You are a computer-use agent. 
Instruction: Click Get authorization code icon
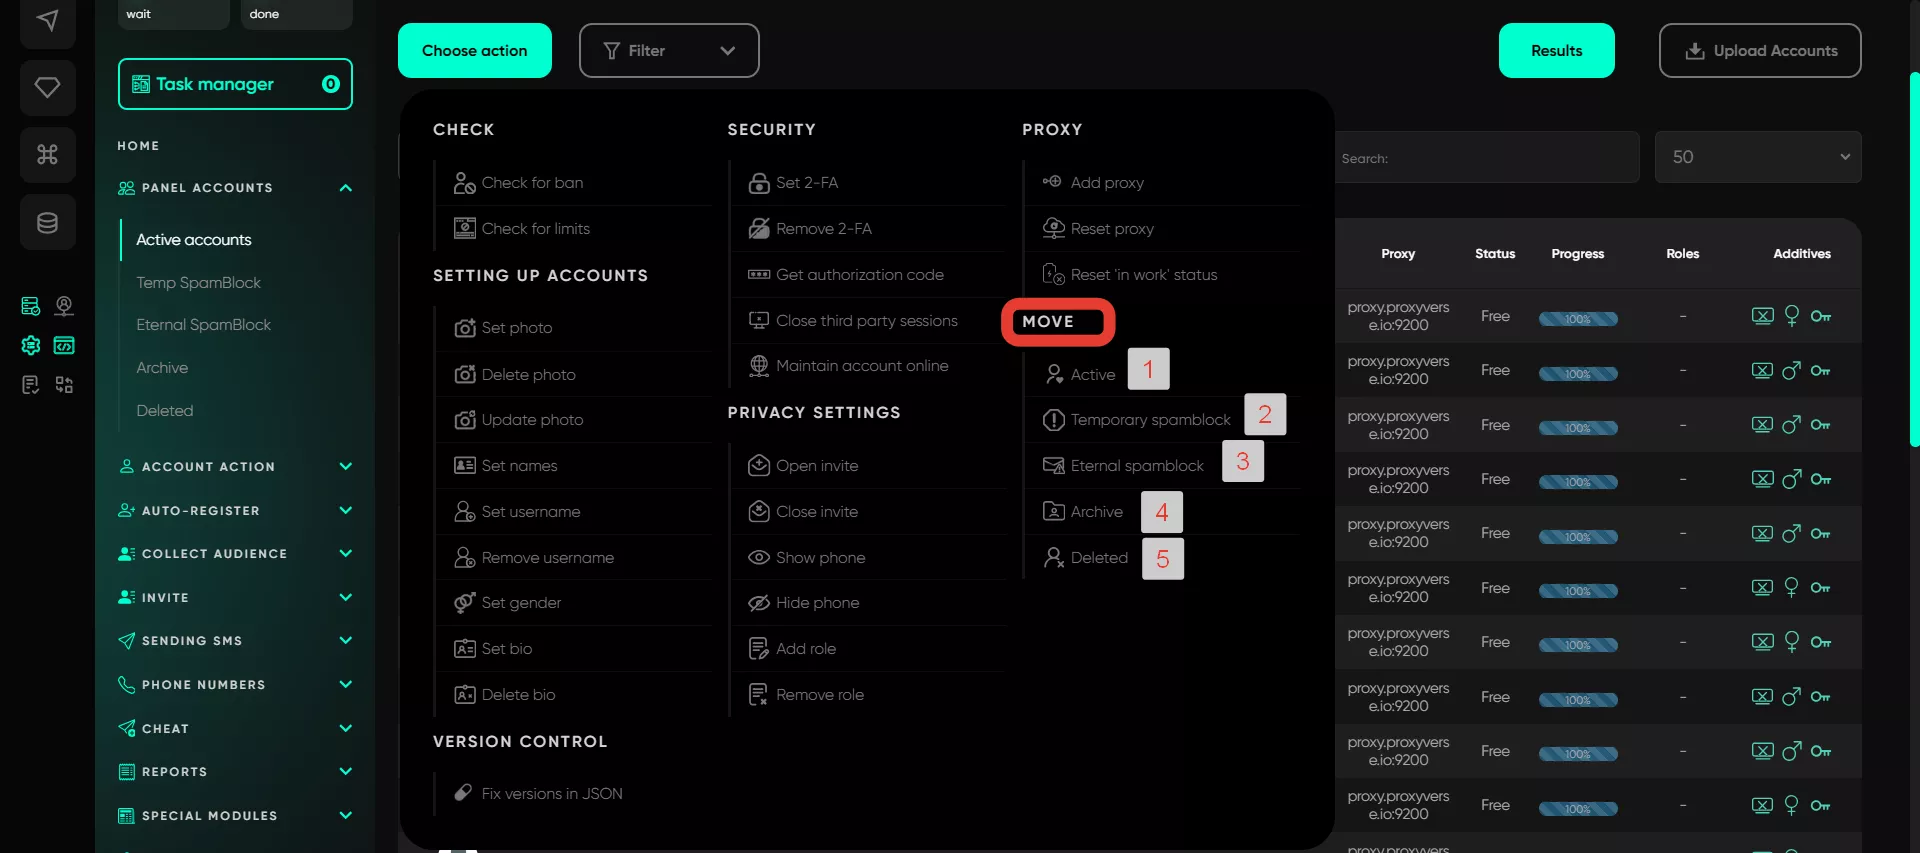click(x=759, y=274)
